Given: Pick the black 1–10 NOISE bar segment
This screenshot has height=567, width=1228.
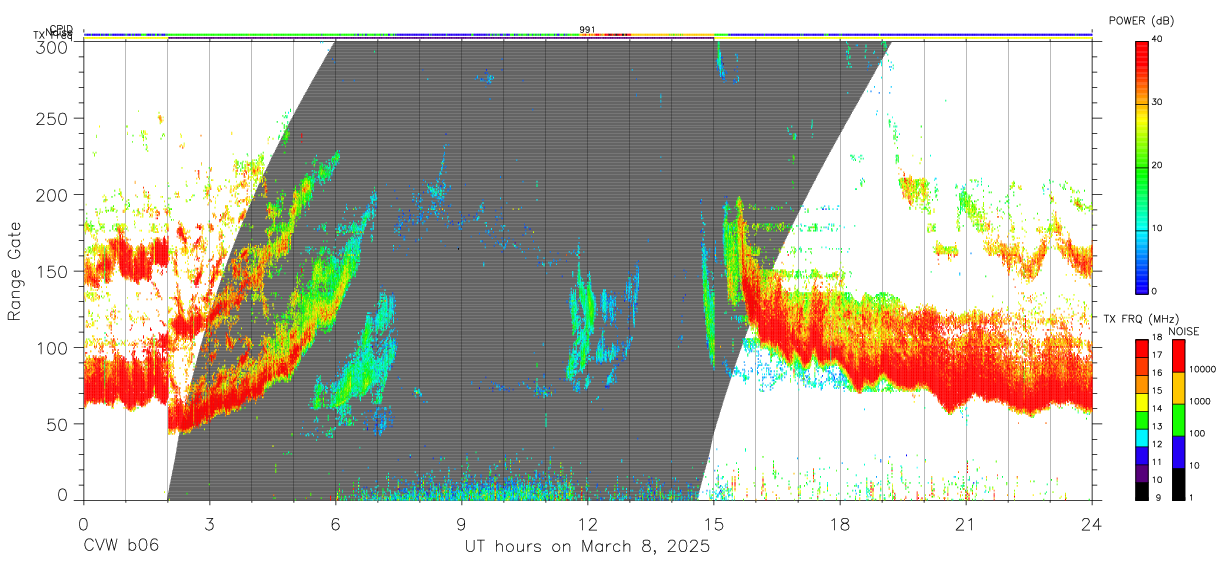Looking at the screenshot, I should pos(1178,484).
